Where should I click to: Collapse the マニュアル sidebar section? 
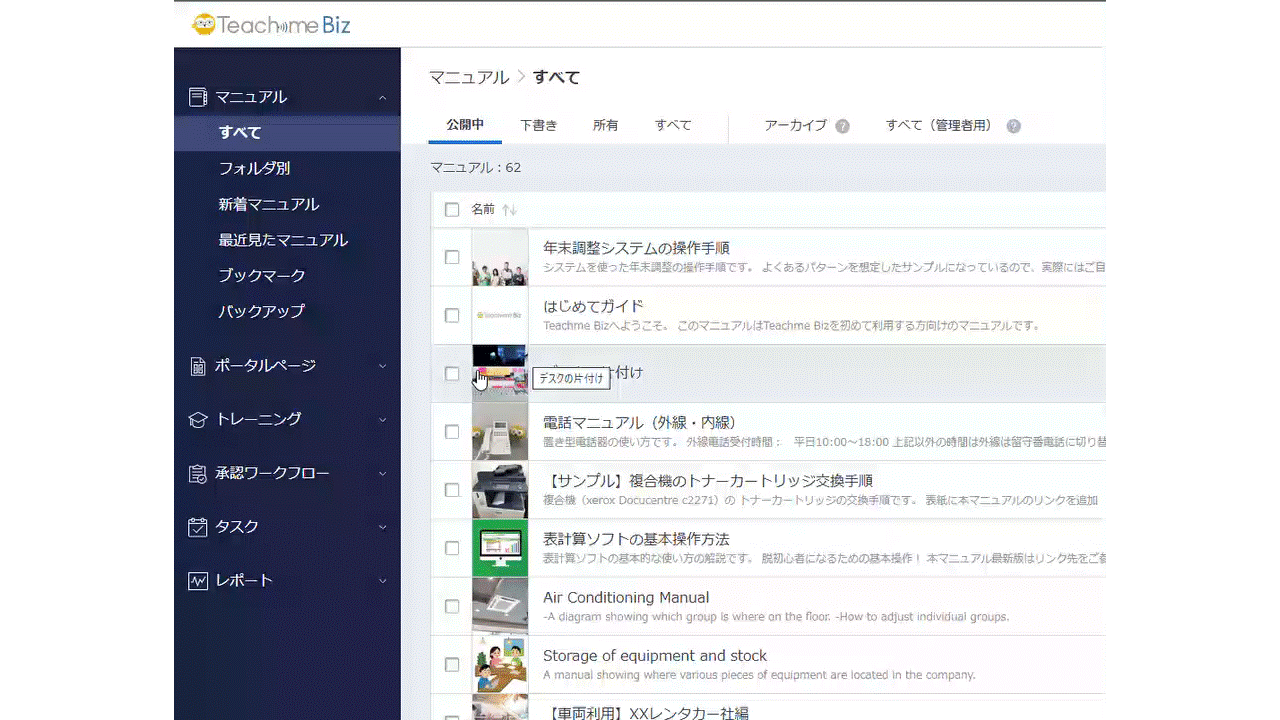coord(383,97)
